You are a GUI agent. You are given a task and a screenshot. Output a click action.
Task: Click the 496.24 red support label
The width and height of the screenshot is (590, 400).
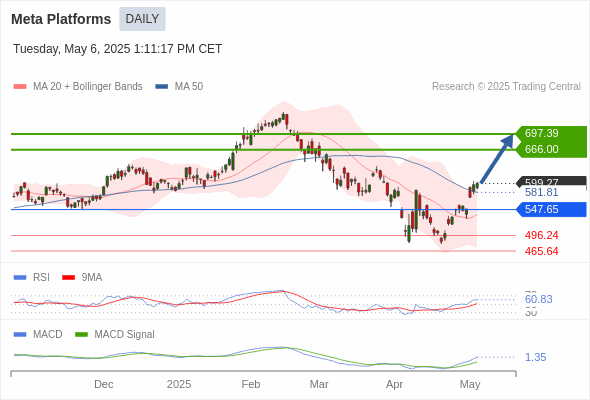[x=541, y=236]
